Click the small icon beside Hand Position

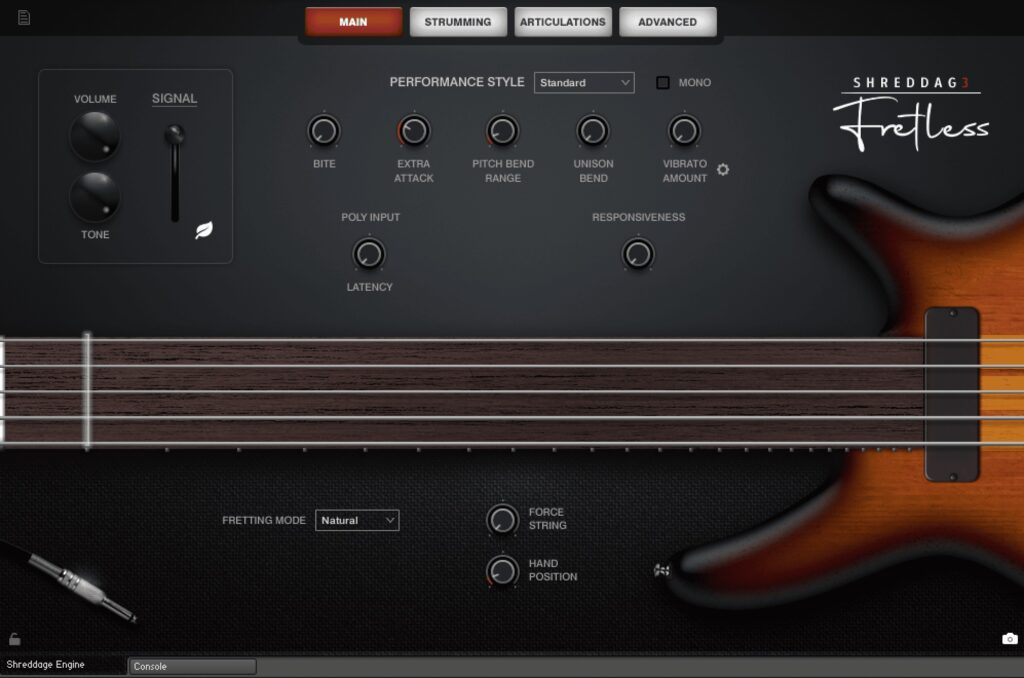tap(659, 570)
